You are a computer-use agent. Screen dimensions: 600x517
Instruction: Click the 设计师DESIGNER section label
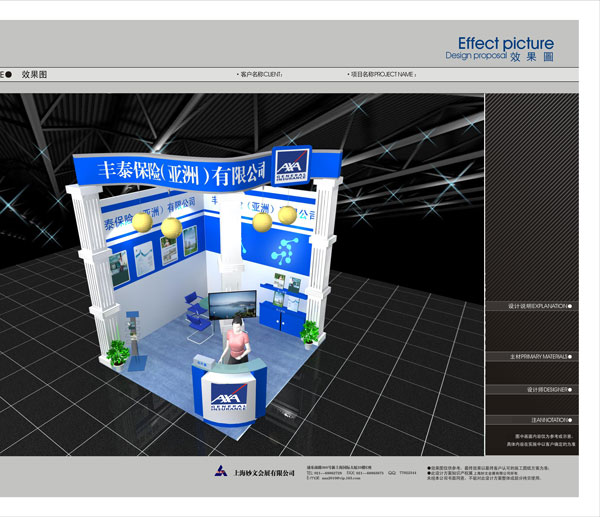(x=549, y=390)
